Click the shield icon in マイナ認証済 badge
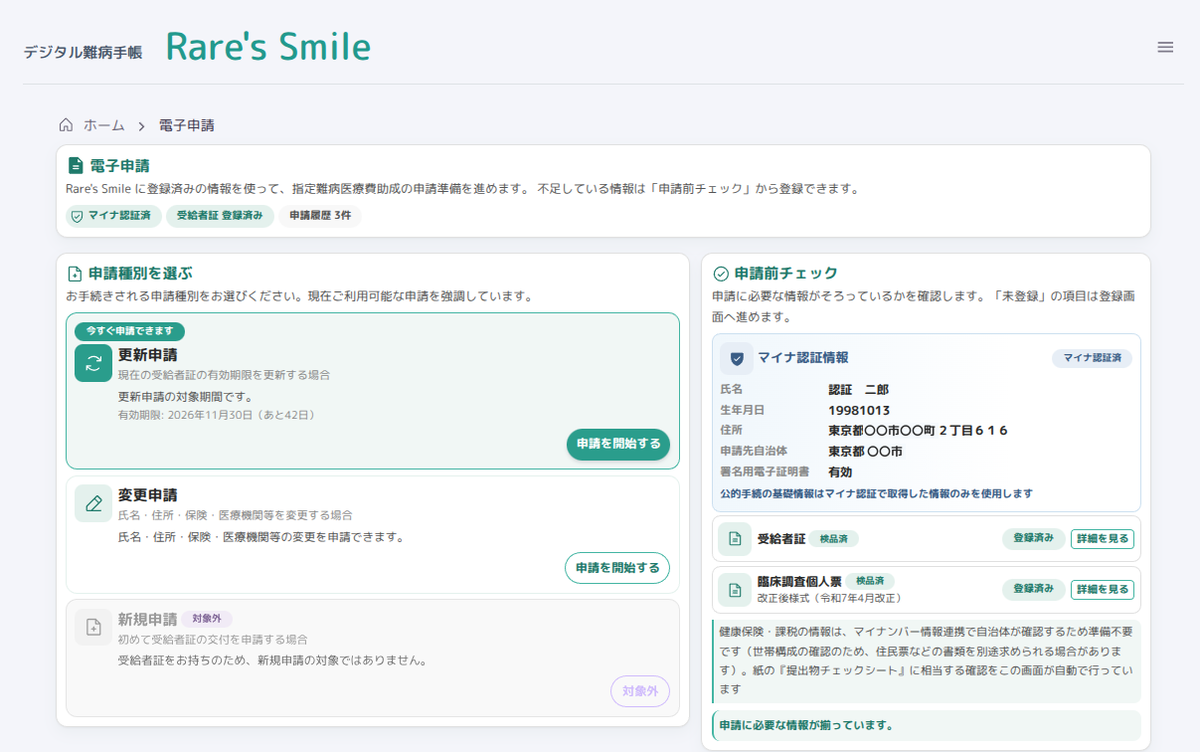Viewport: 1200px width, 752px height. point(77,216)
